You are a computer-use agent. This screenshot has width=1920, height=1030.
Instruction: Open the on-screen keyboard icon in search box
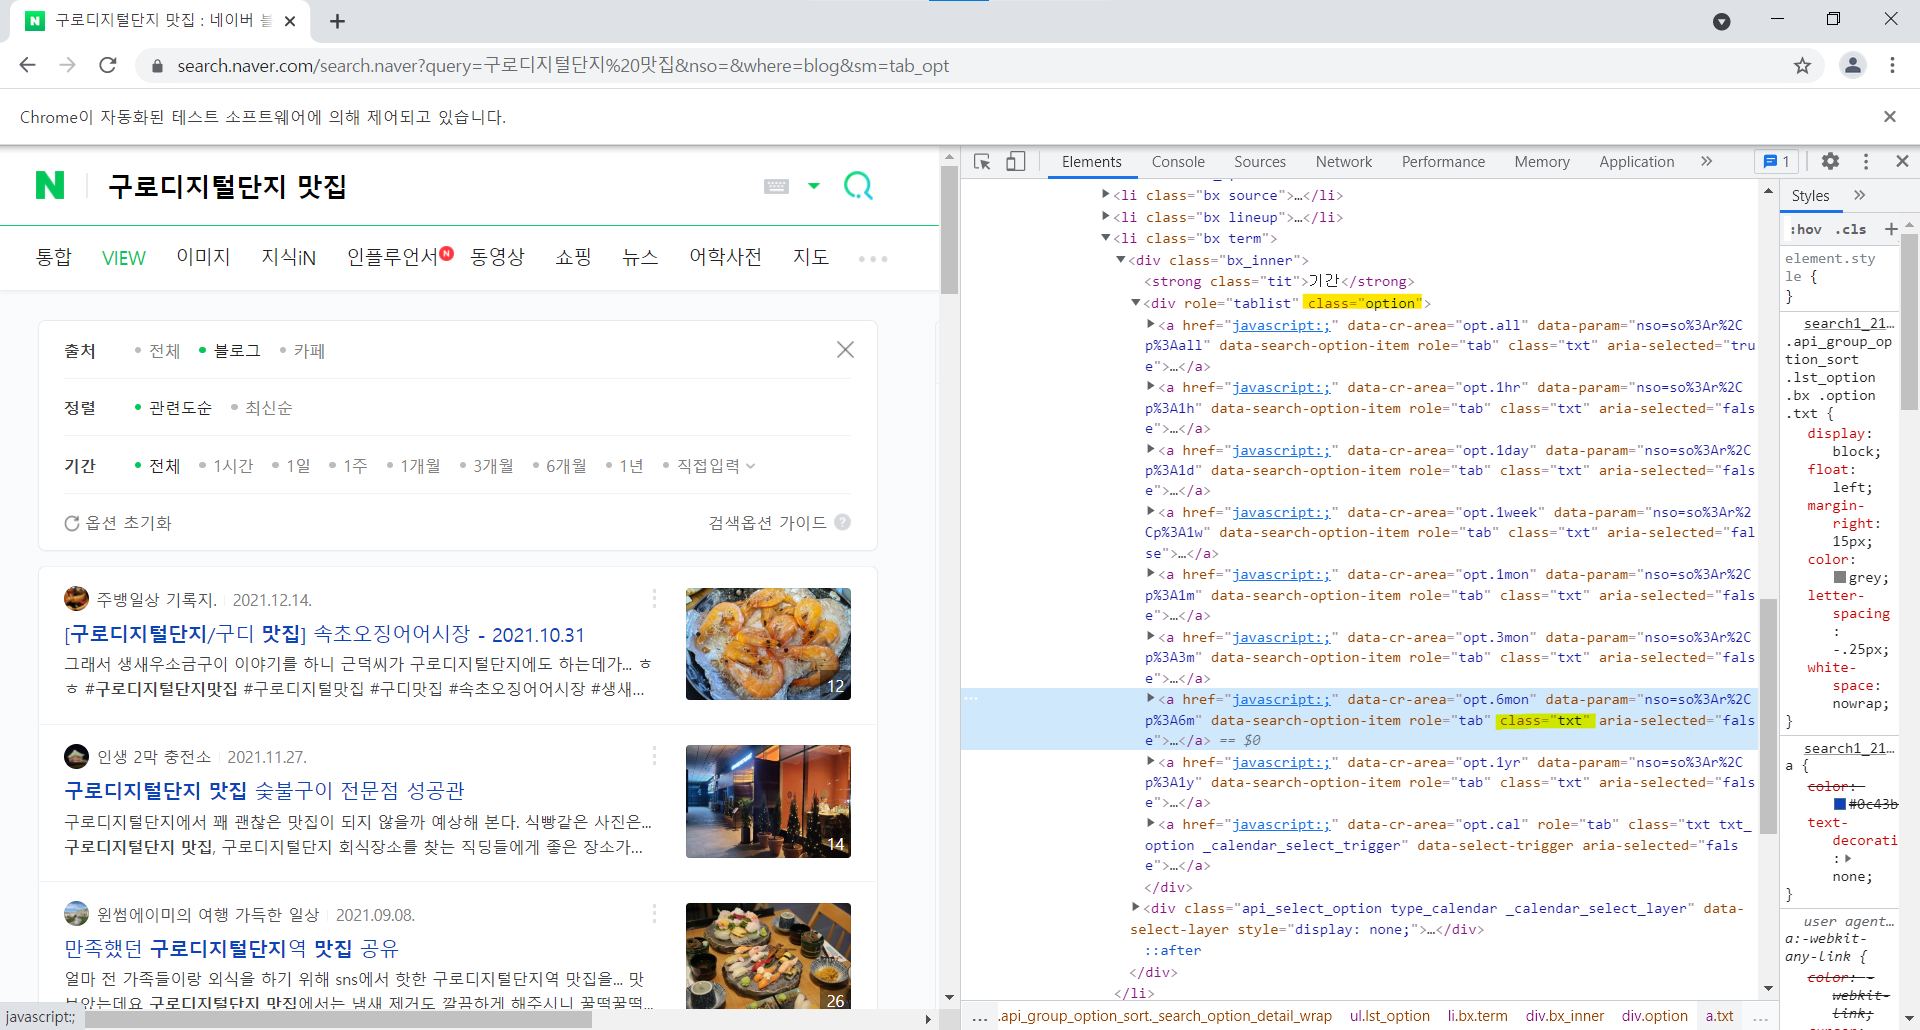pos(776,186)
